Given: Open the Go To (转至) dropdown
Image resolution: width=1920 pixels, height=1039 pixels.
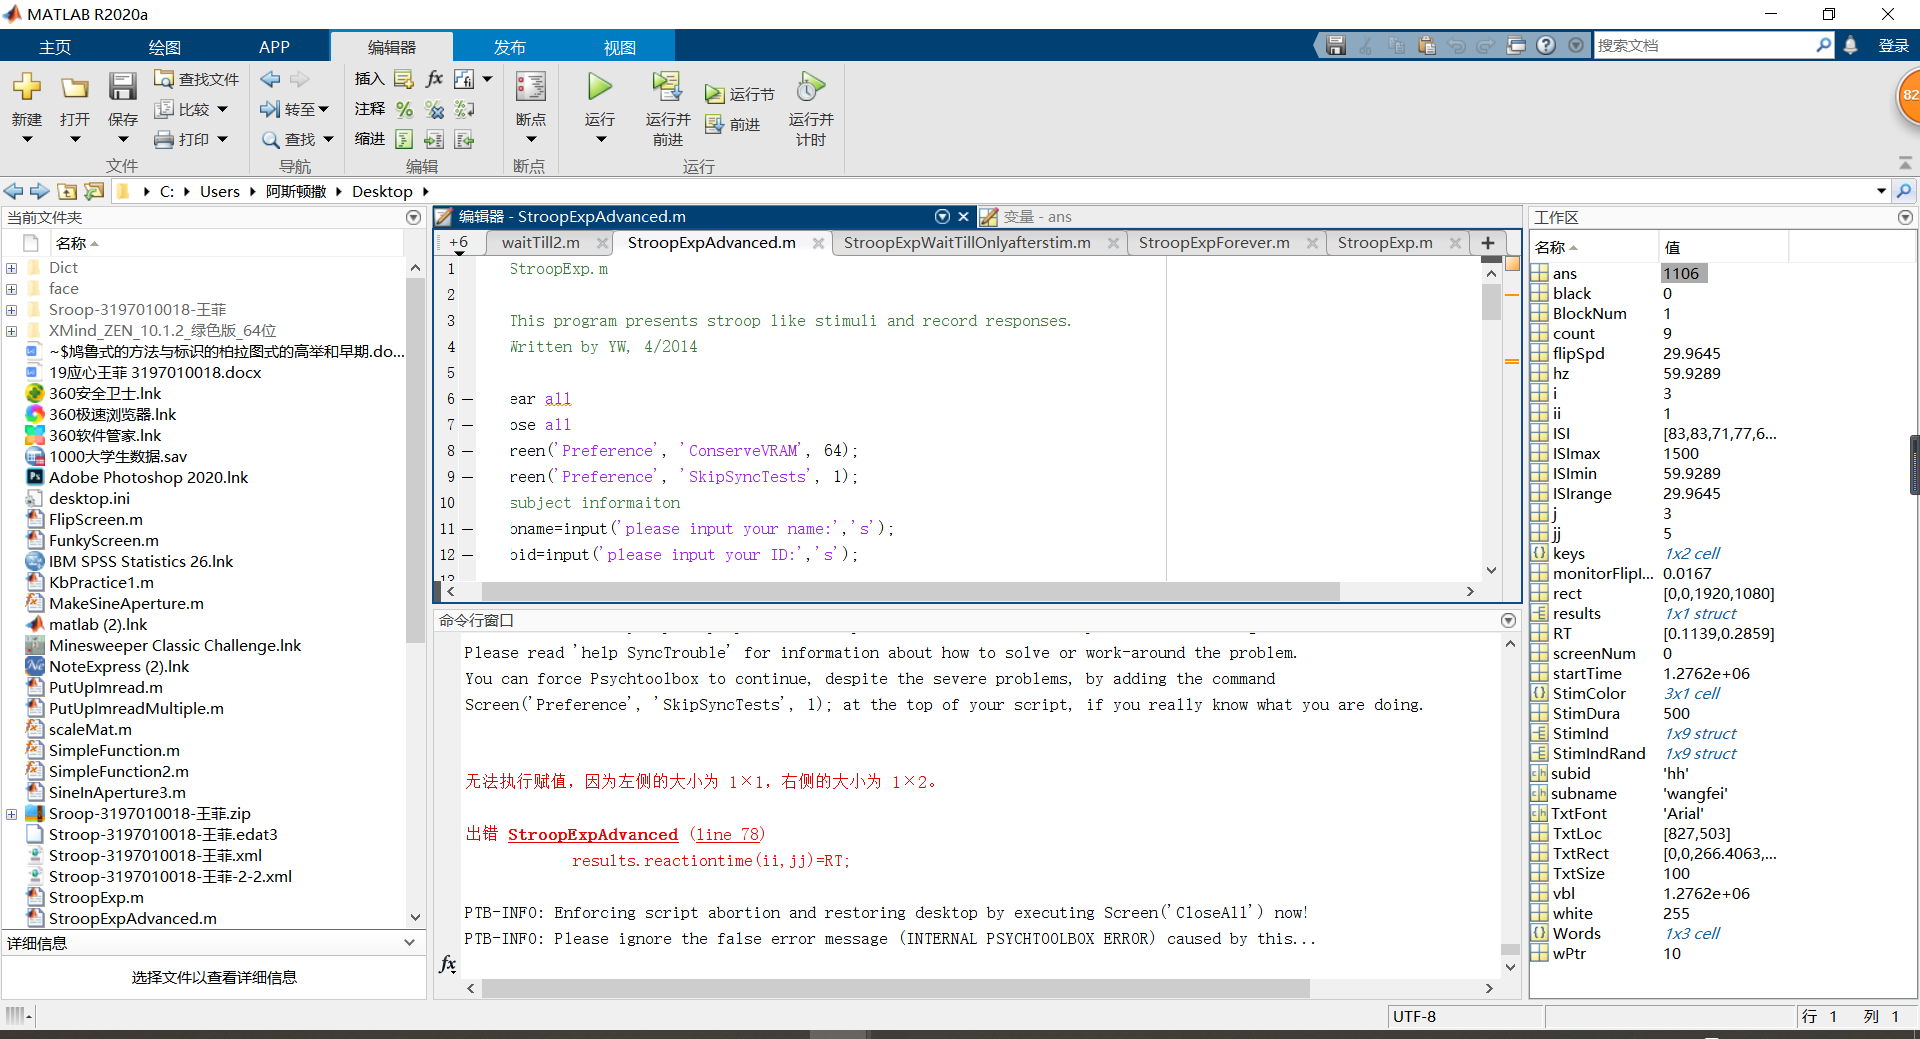Looking at the screenshot, I should [295, 109].
